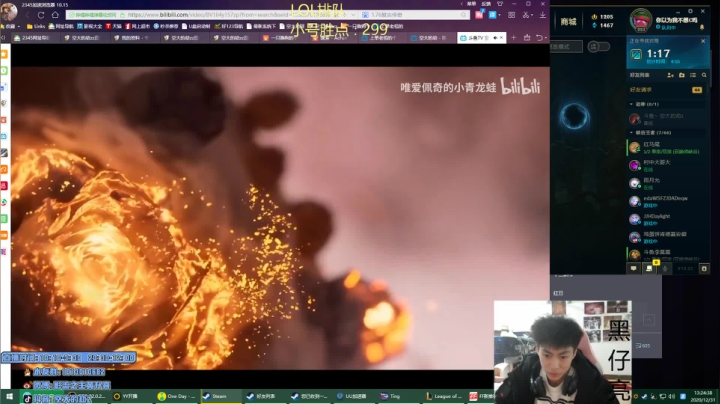Open the 网上超市 bookmark

coord(137,26)
